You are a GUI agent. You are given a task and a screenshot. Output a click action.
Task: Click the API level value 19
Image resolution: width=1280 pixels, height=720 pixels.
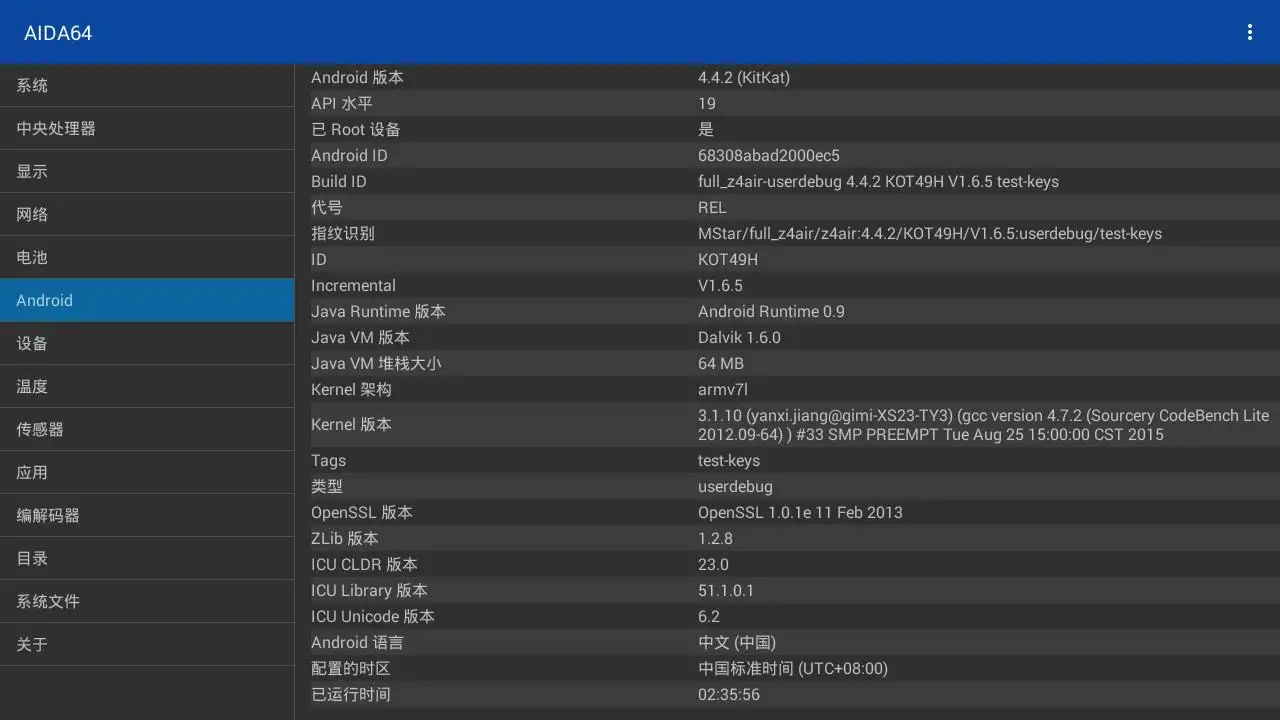[707, 103]
